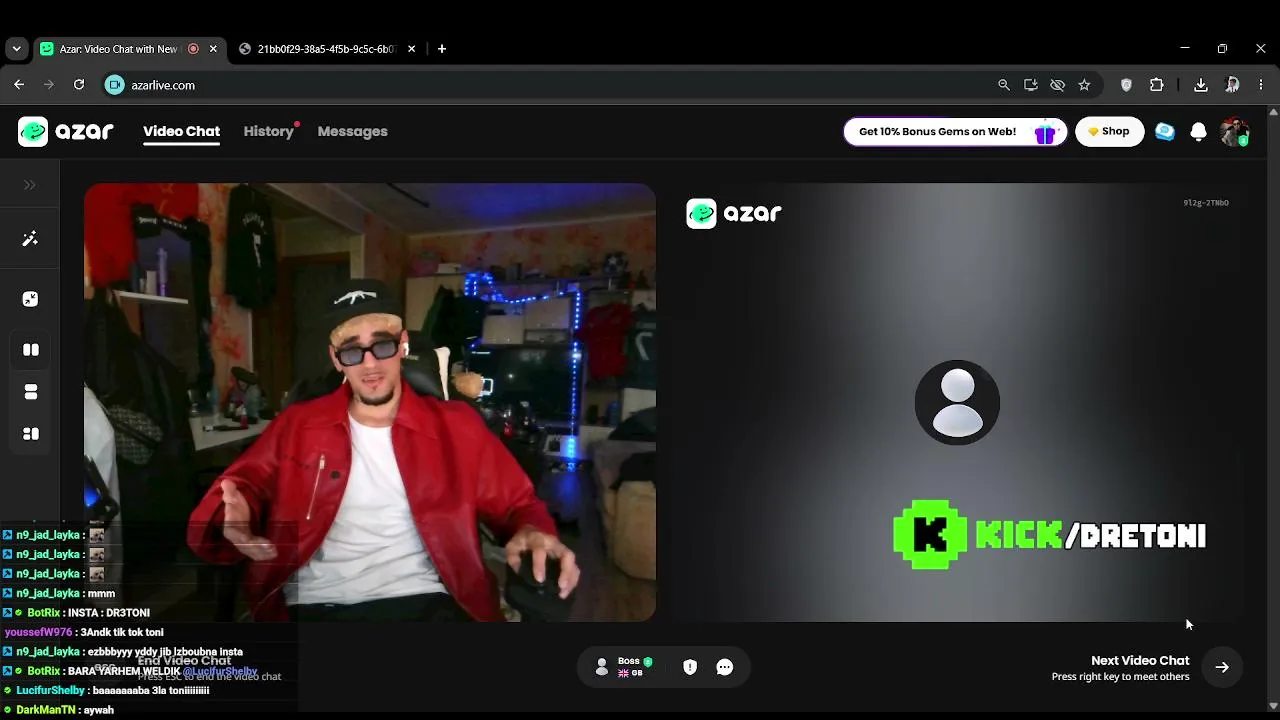
Task: Switch to the Video Chat tab
Action: [181, 131]
